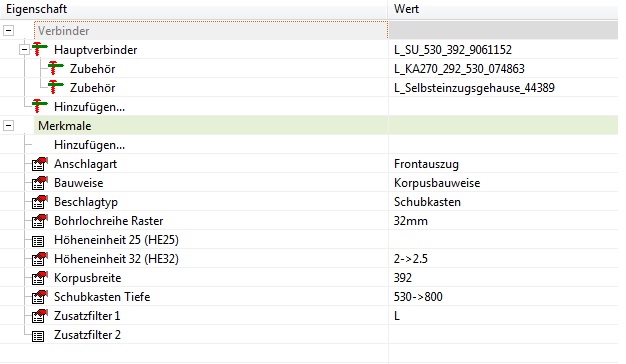626x364 pixels.
Task: Click the Hauptverbinder screw icon
Action: click(x=40, y=49)
